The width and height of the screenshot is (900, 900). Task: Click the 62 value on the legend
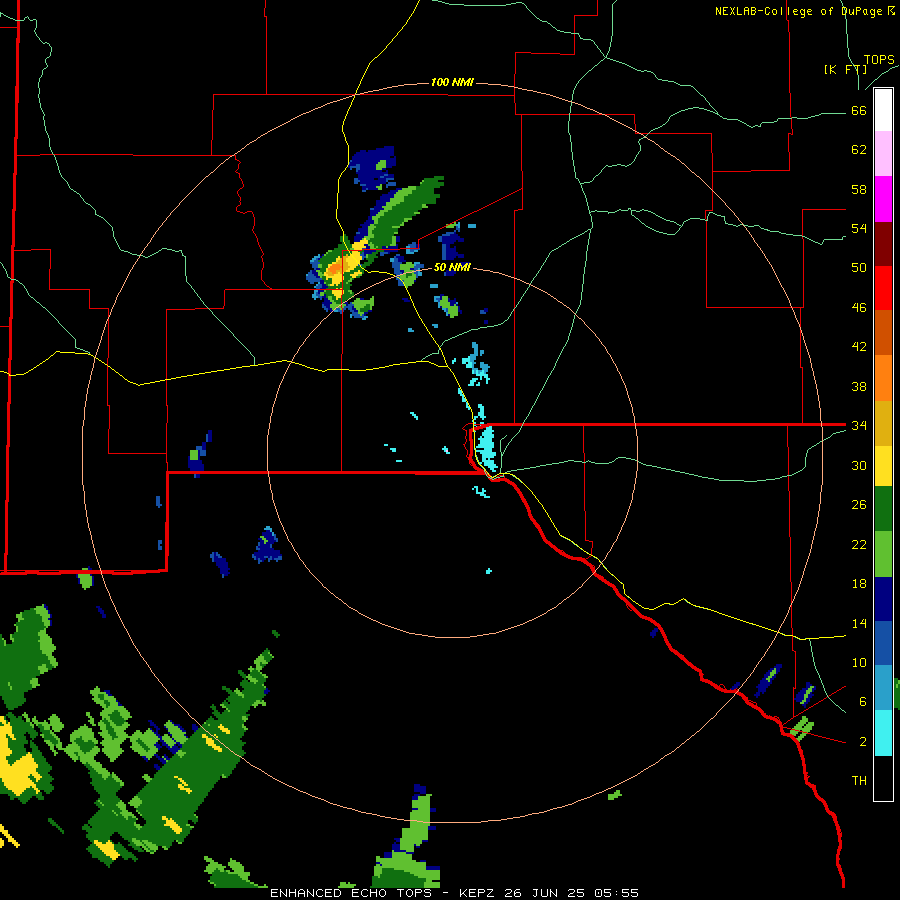(859, 149)
